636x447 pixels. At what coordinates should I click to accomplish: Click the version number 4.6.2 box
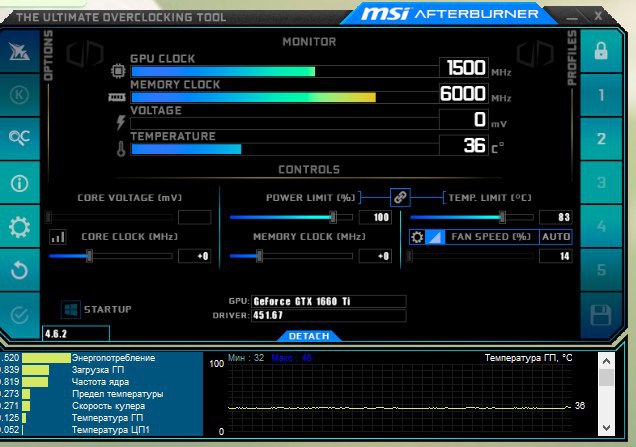(76, 334)
